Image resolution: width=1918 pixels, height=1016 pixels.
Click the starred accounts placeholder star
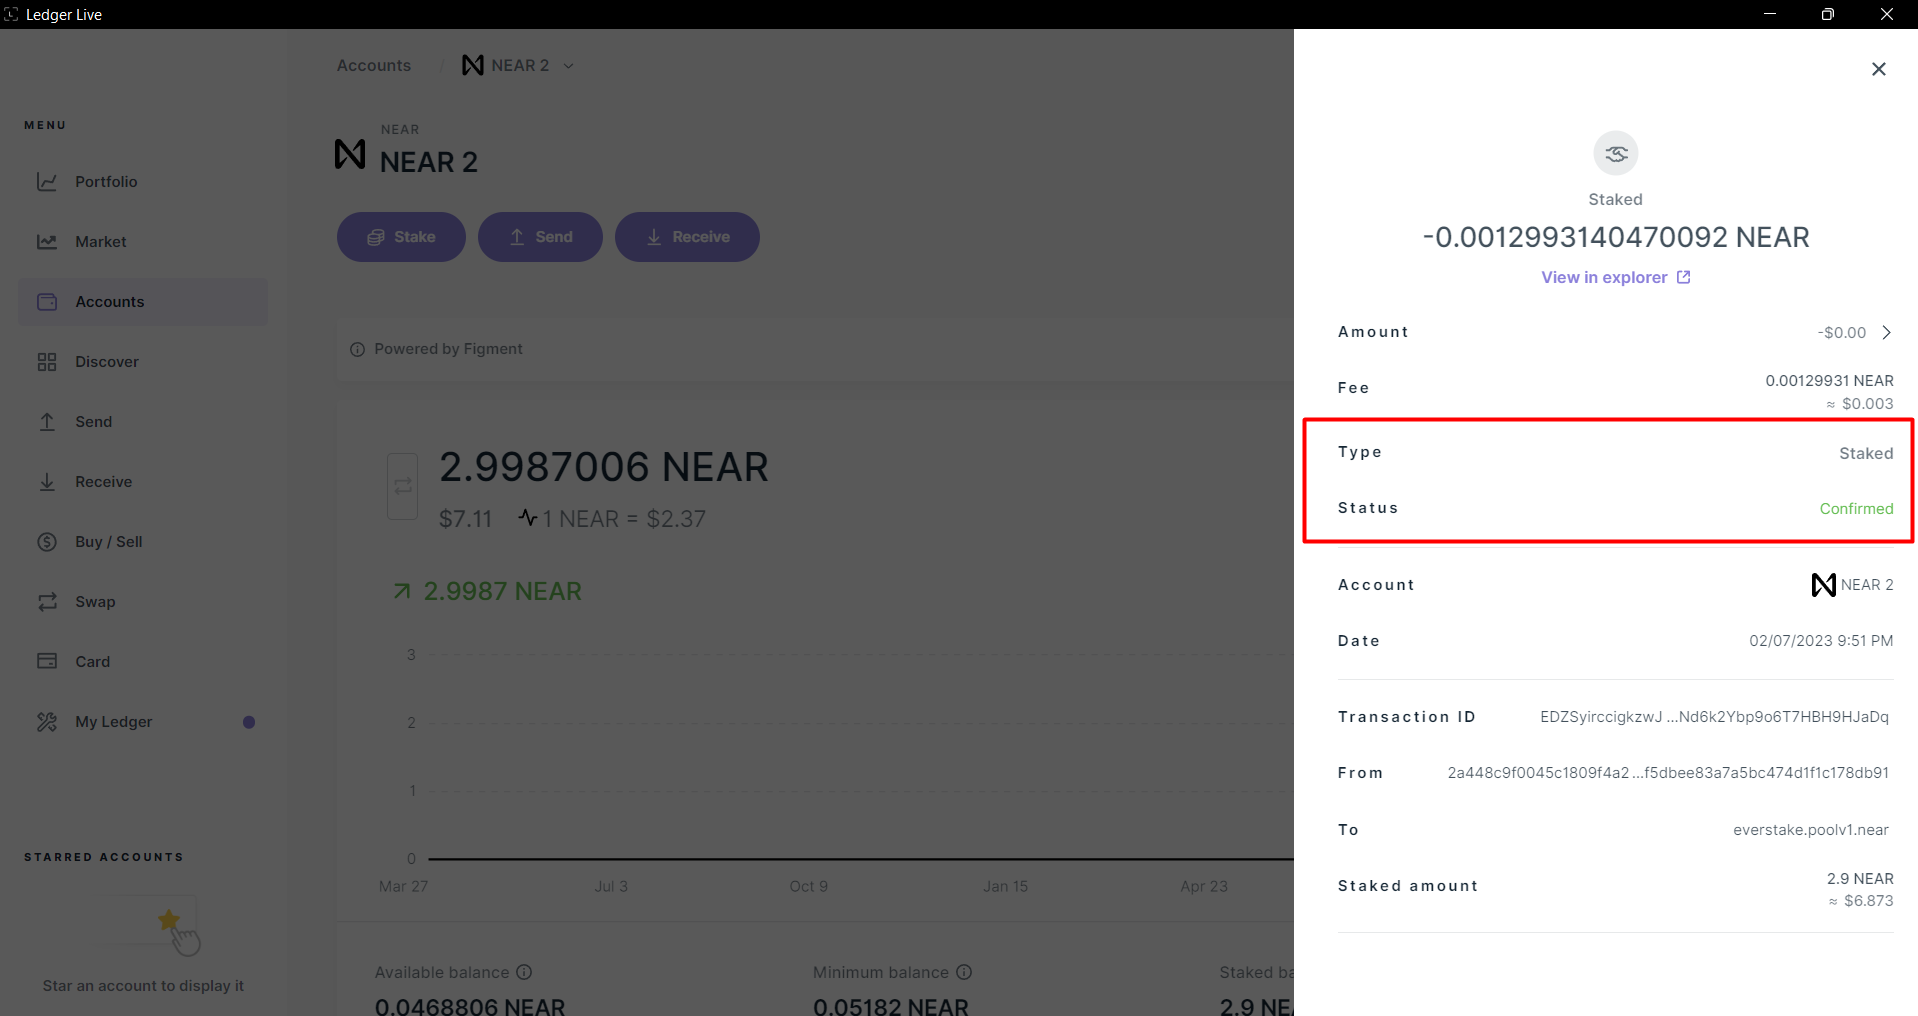click(169, 919)
